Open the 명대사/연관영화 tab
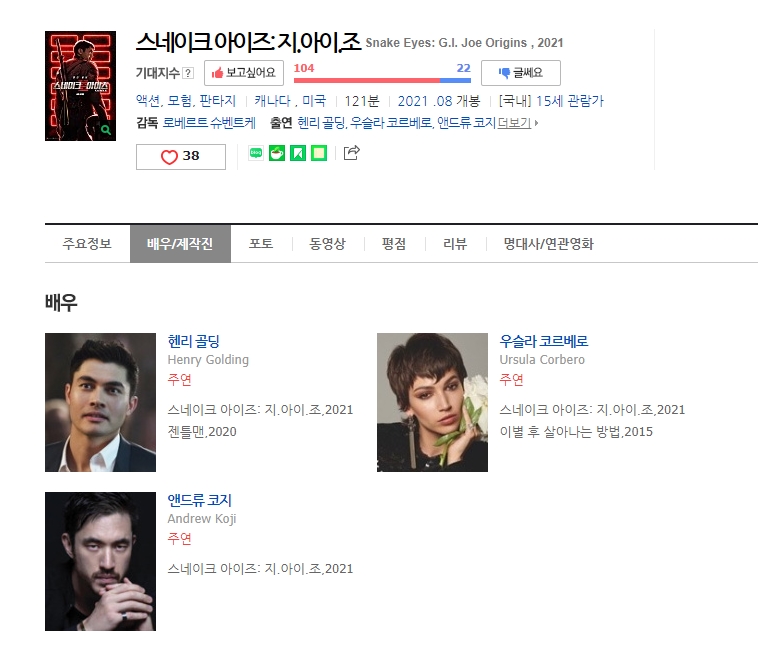 click(548, 244)
